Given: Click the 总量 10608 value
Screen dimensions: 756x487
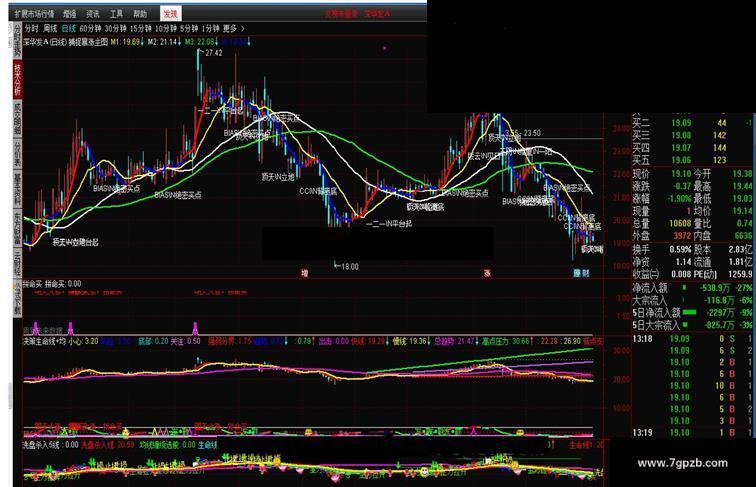Looking at the screenshot, I should (680, 224).
